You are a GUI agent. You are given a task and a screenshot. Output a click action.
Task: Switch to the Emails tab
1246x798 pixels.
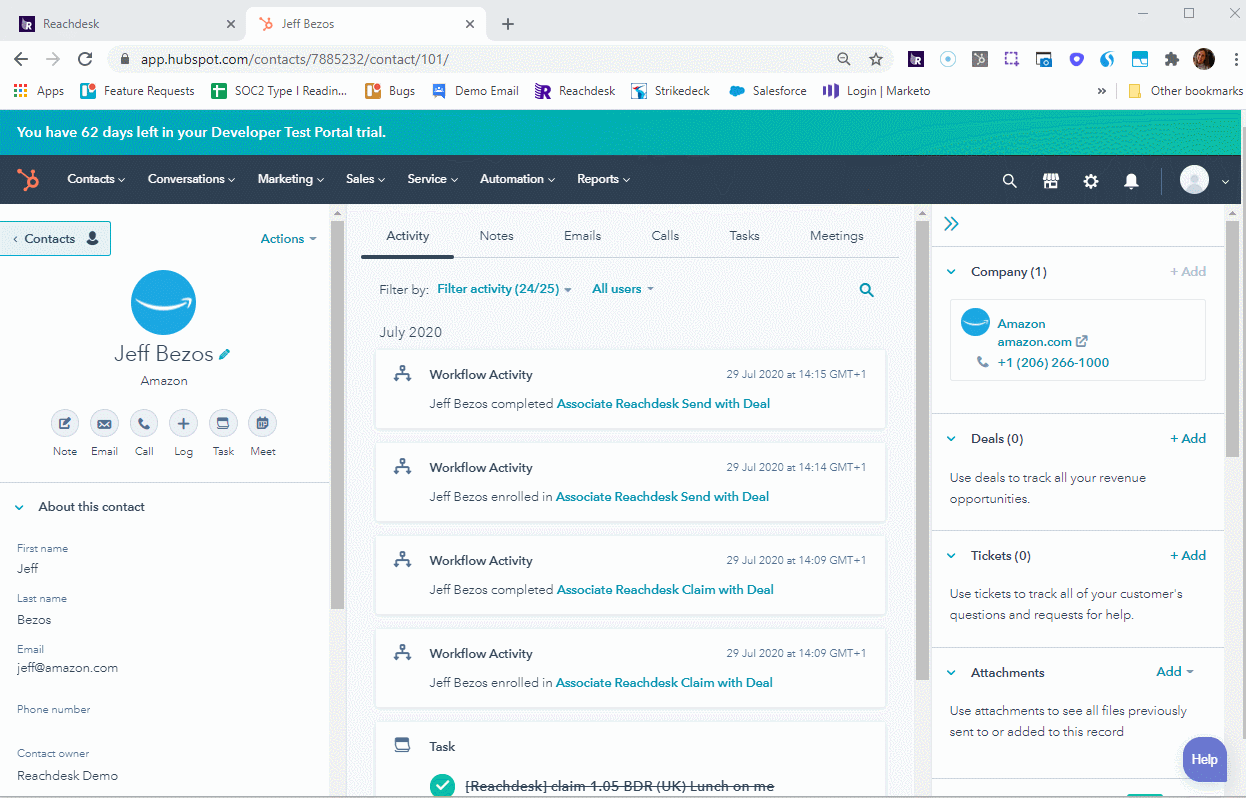pos(582,236)
